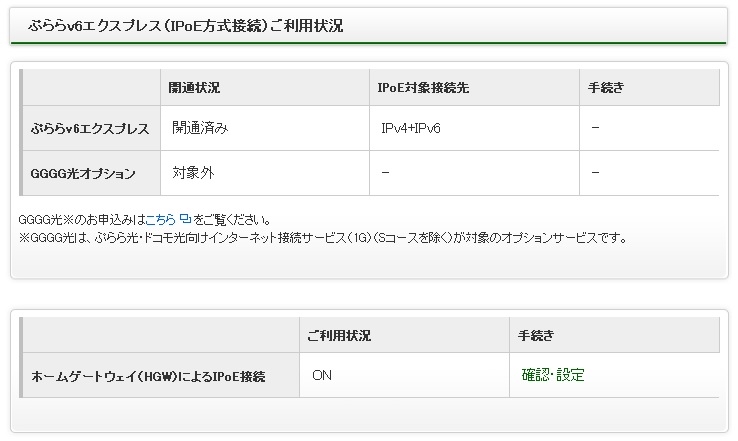The width and height of the screenshot is (738, 441).
Task: Open the 確認・設定 link
Action: [553, 375]
